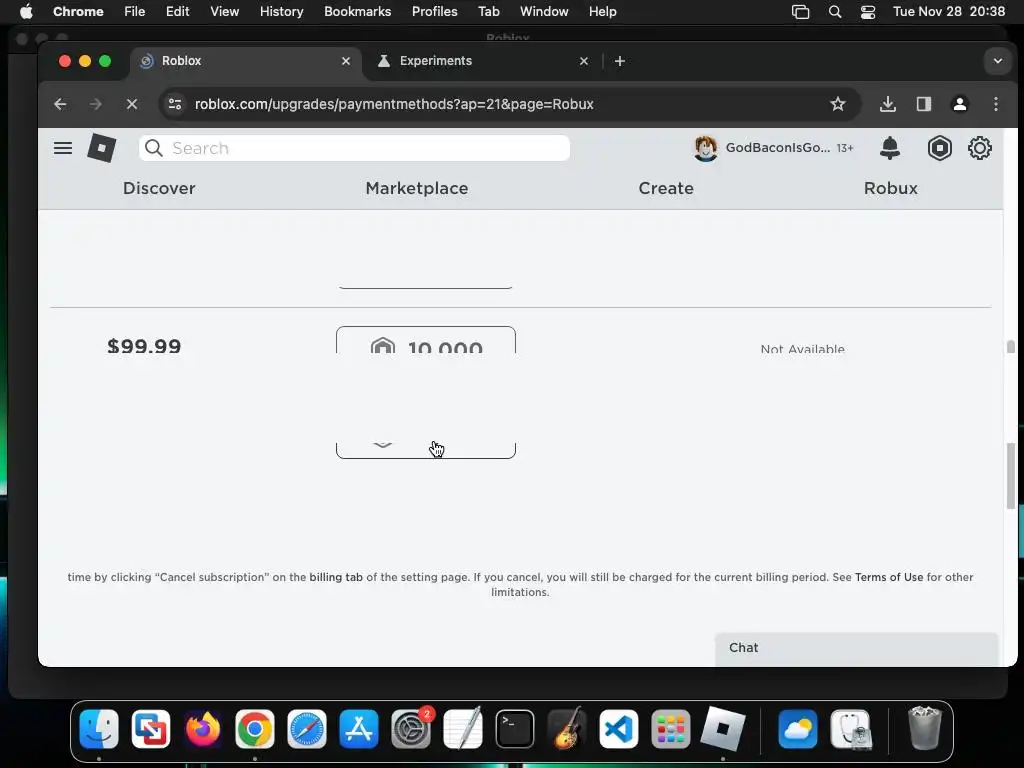Click the $99.99 price text
Viewport: 1024px width, 768px height.
[x=144, y=345]
